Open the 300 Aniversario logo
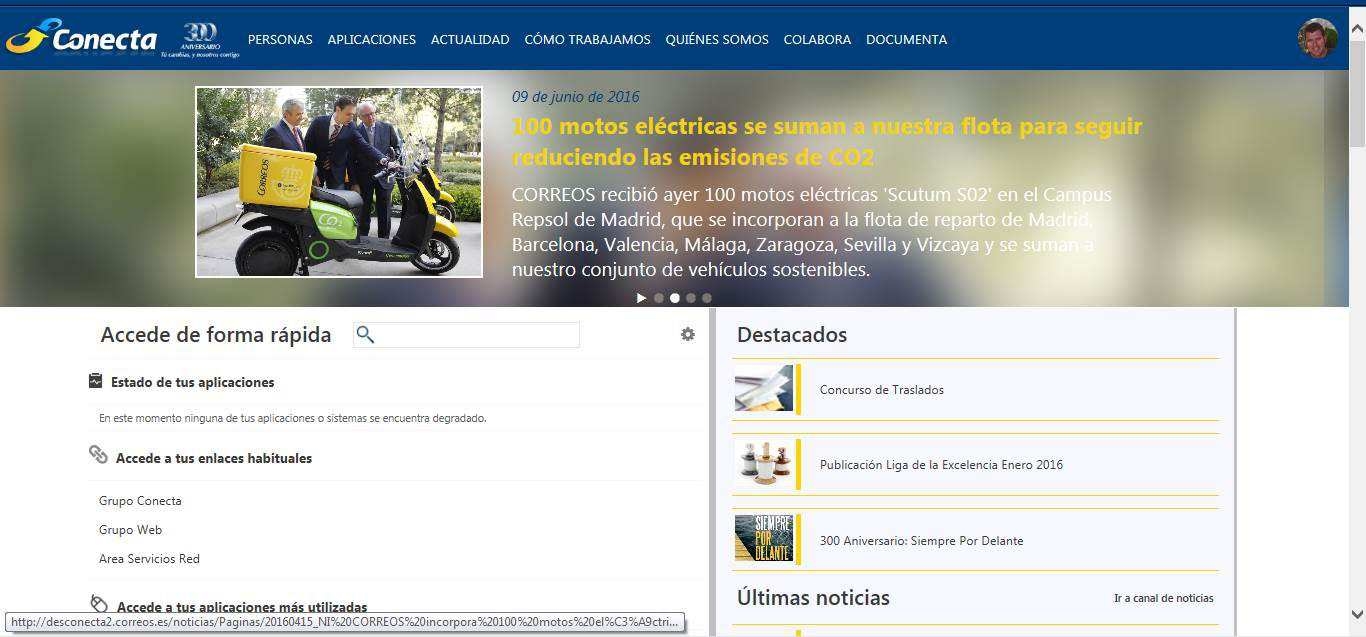 (x=200, y=39)
